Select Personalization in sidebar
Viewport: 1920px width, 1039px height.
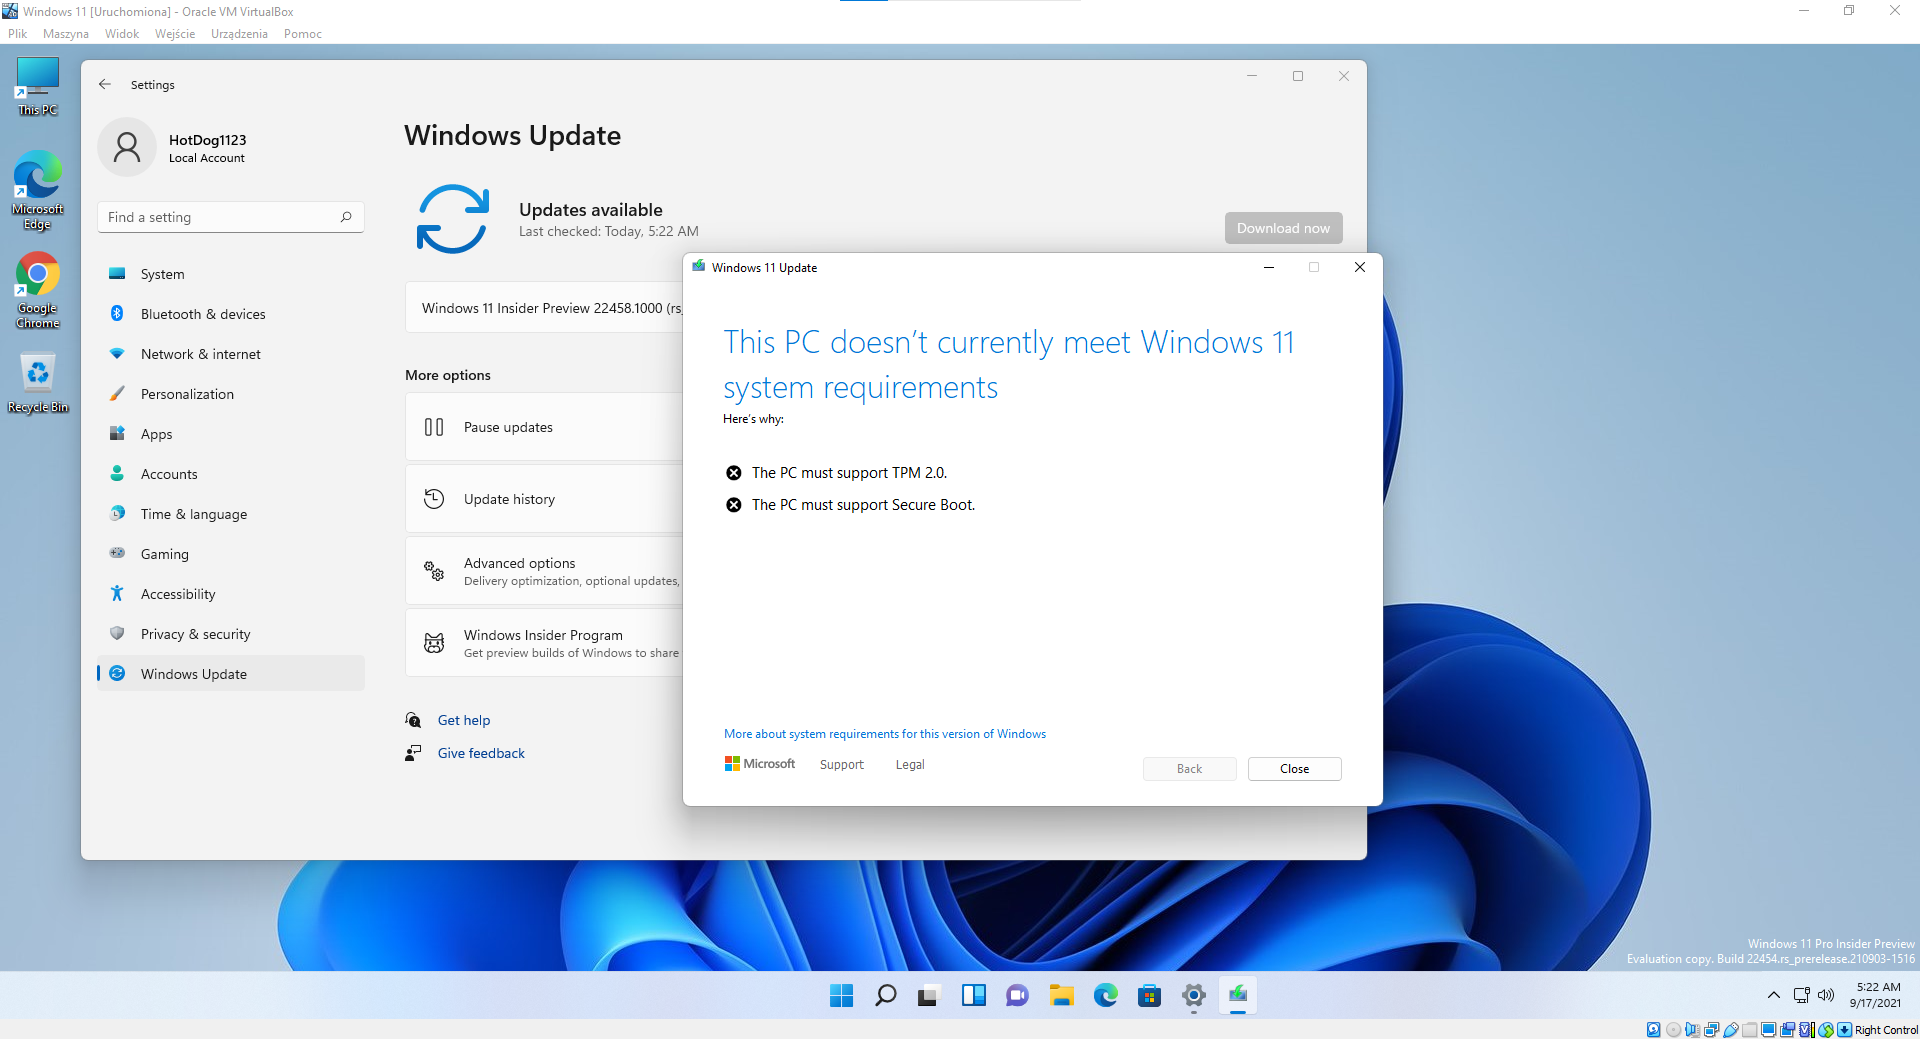click(231, 394)
